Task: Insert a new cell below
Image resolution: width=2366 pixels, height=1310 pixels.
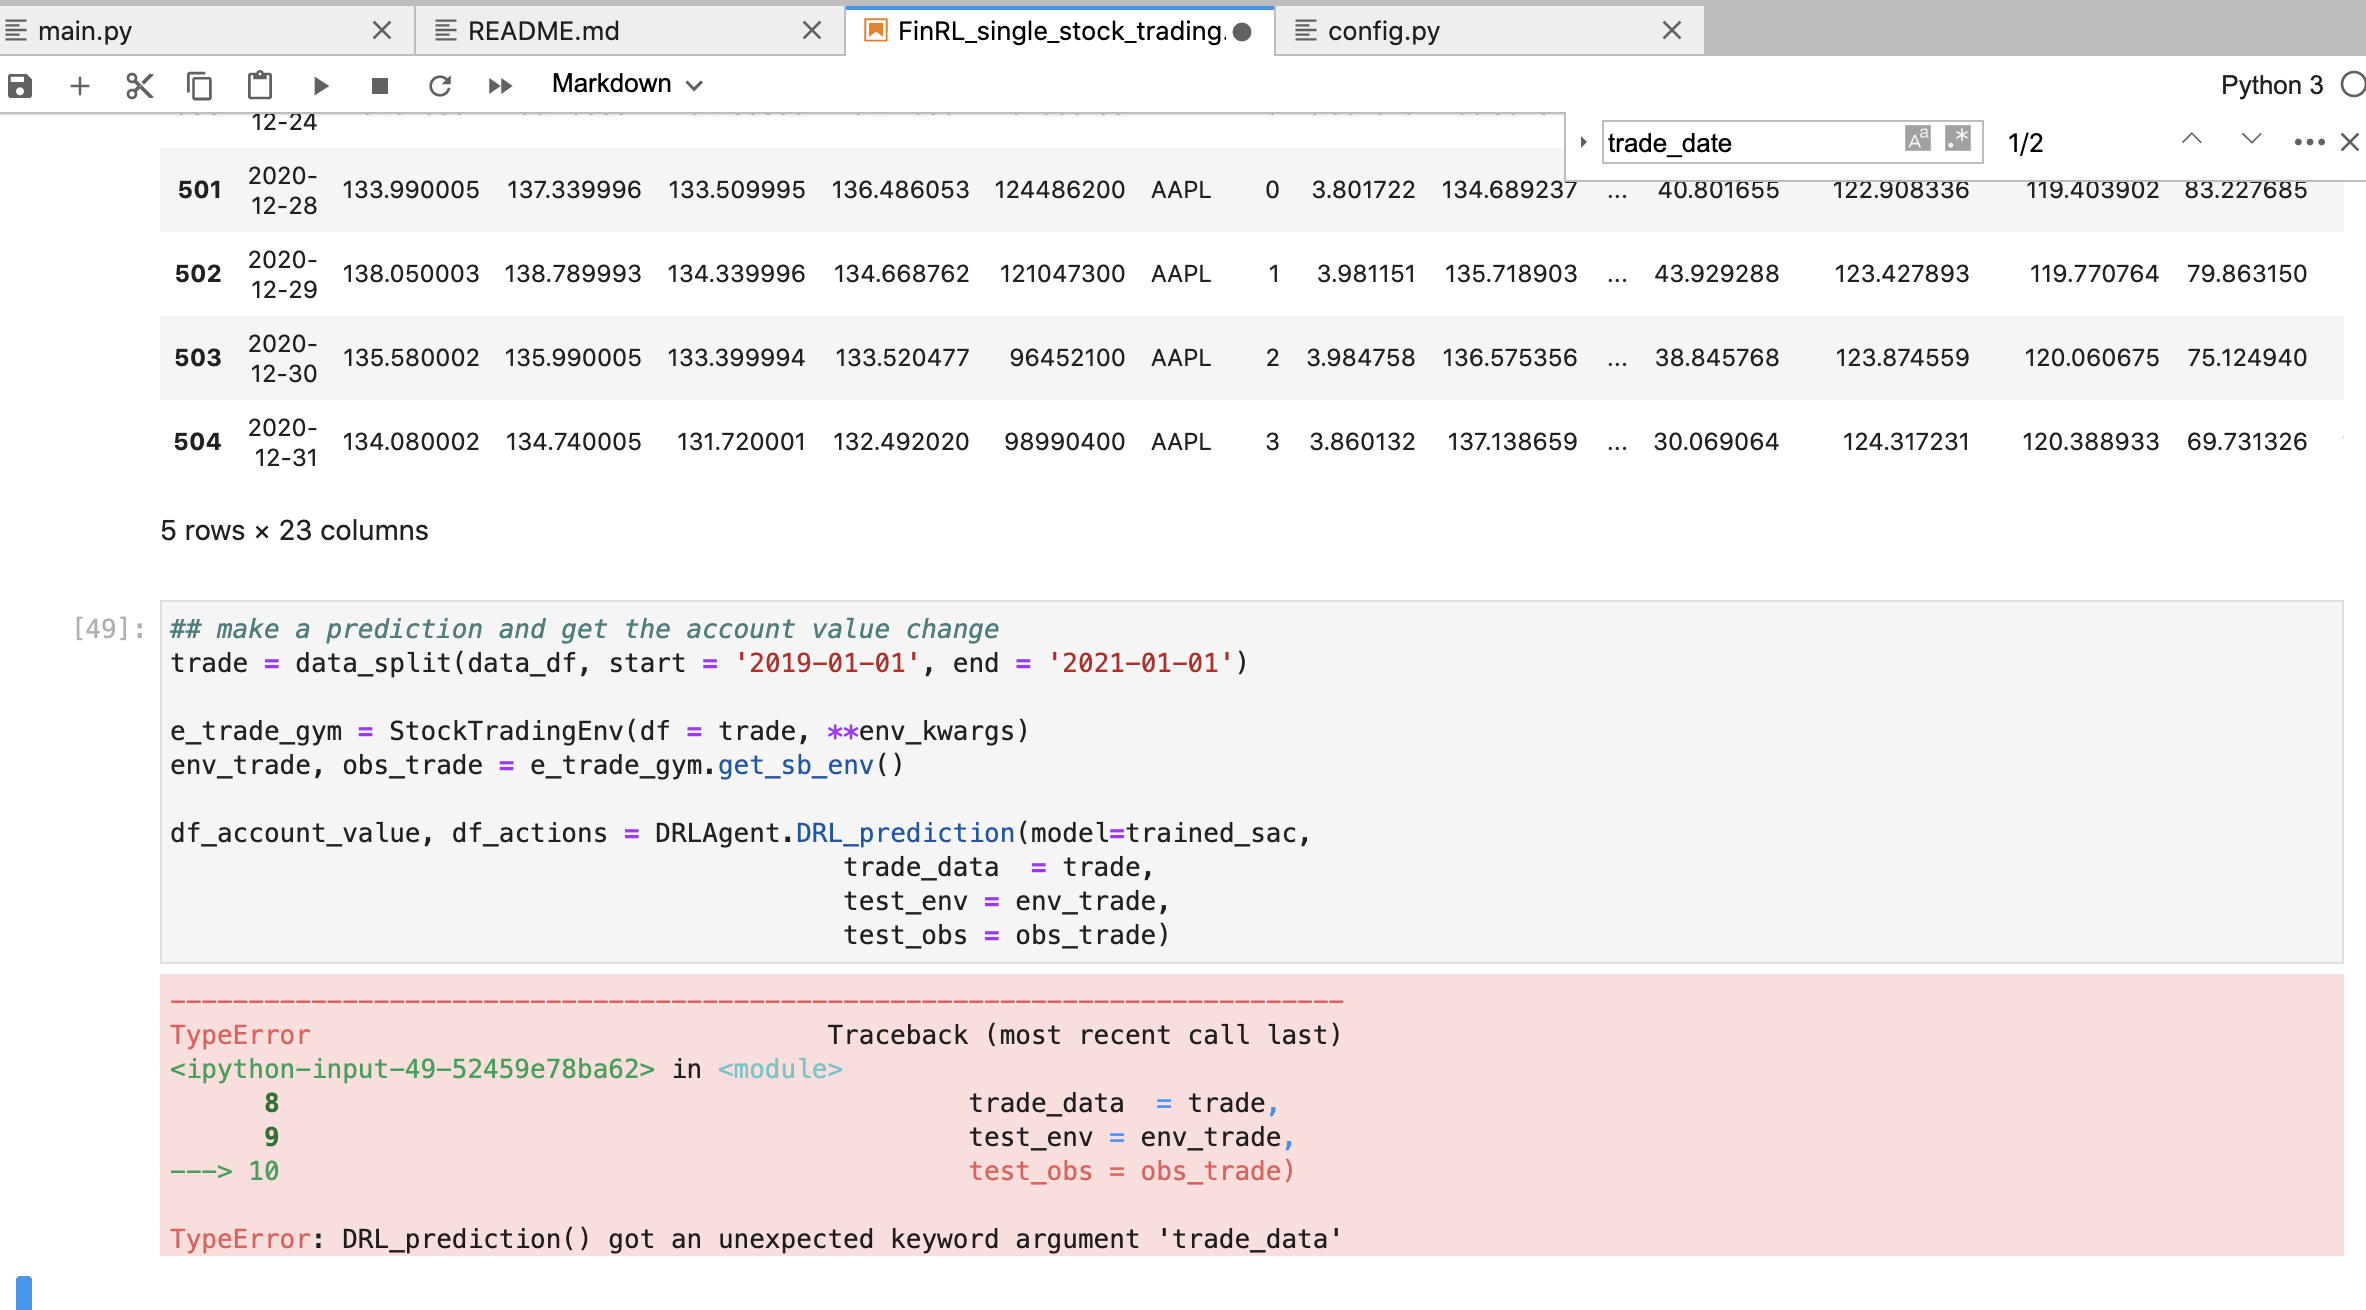Action: pyautogui.click(x=80, y=85)
